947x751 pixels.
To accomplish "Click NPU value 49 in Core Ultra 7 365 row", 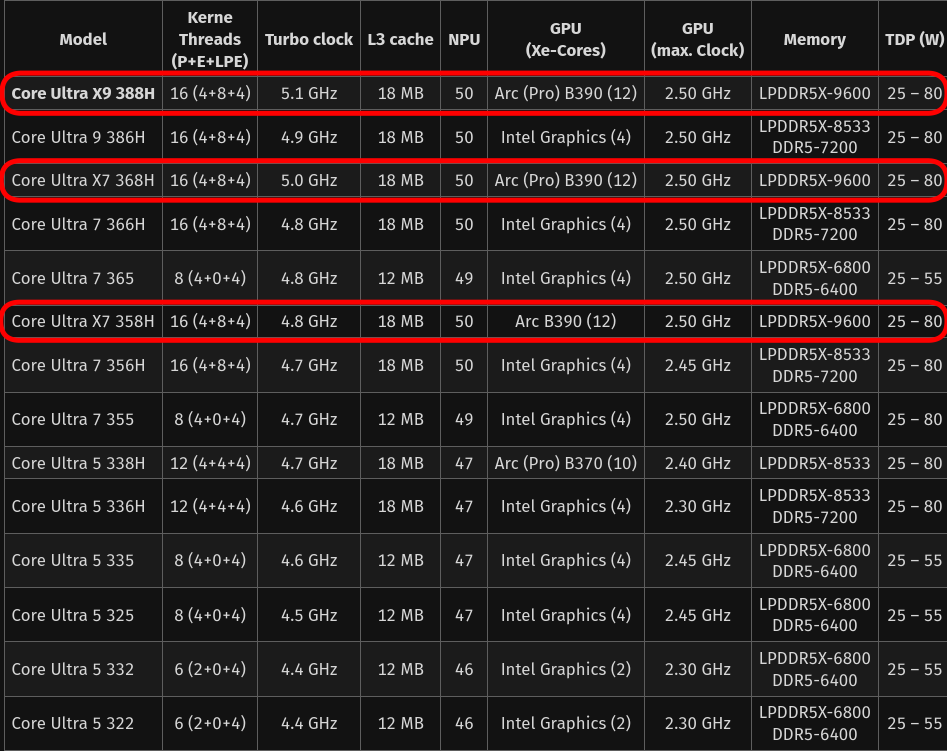I will [464, 278].
